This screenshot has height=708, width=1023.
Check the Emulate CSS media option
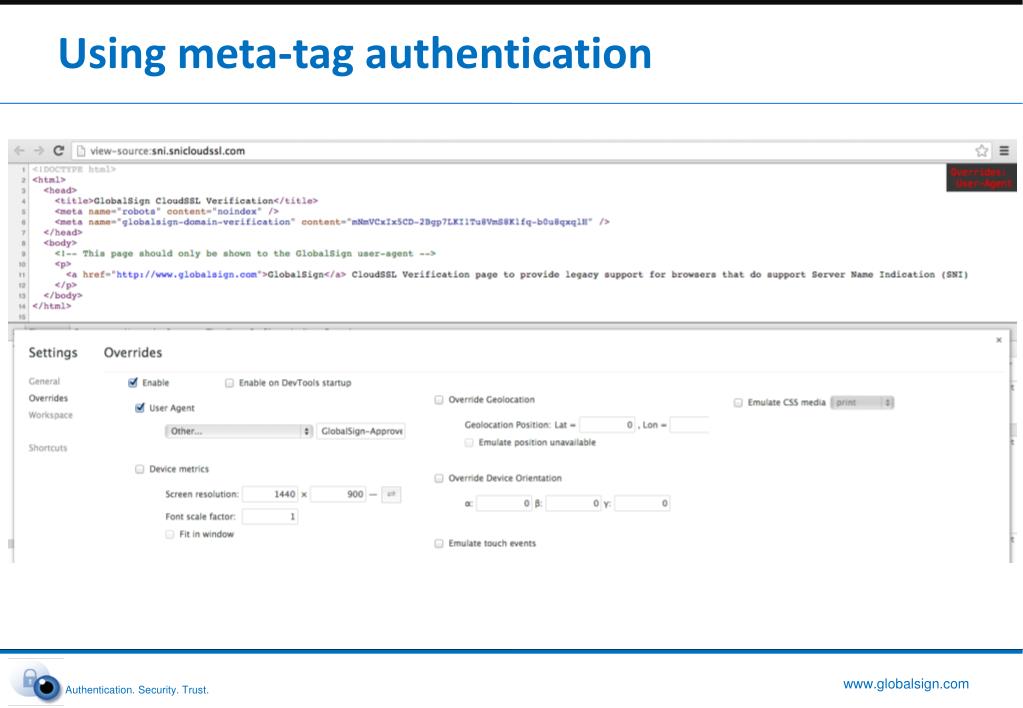tap(738, 403)
